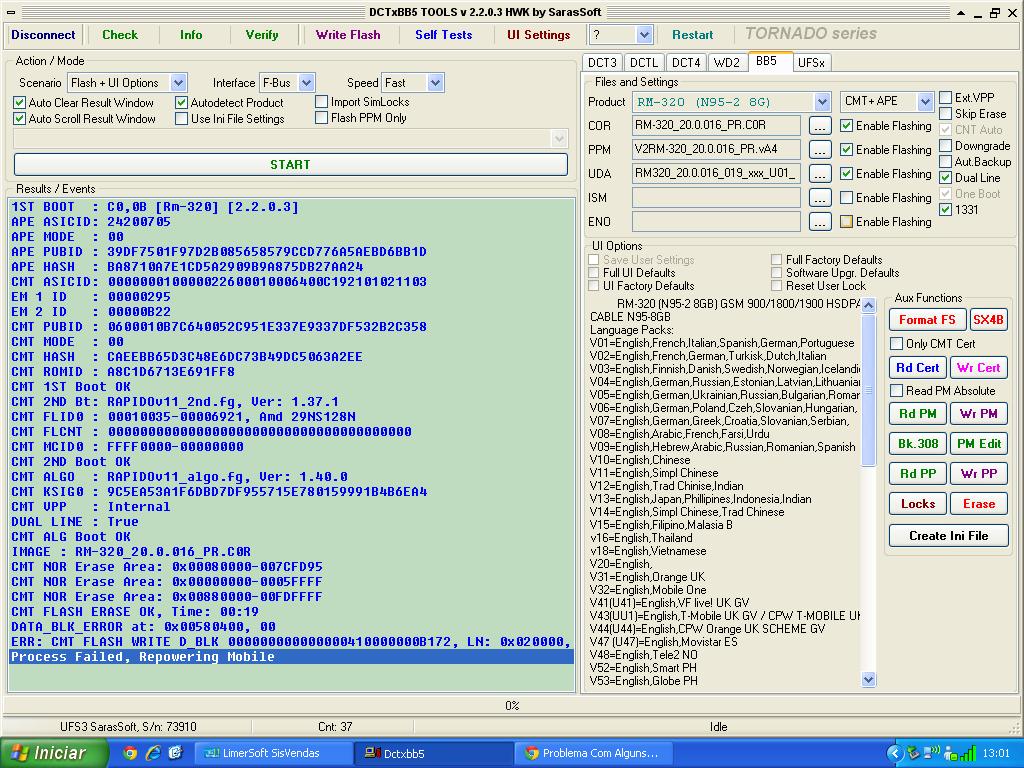The width and height of the screenshot is (1024, 768).
Task: Open UI Settings
Action: point(539,35)
